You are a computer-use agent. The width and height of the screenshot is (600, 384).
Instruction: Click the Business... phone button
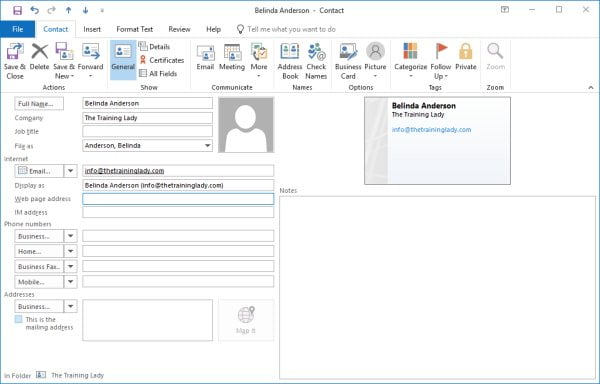(x=39, y=236)
